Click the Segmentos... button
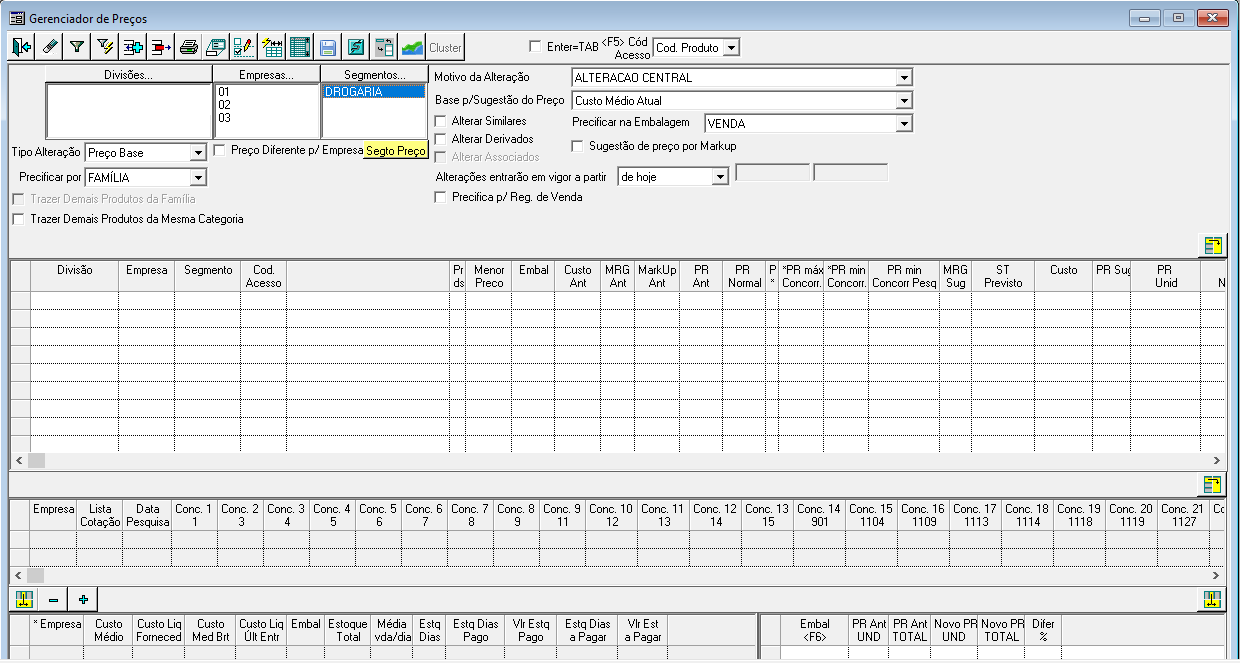The height and width of the screenshot is (663, 1240). click(x=375, y=75)
